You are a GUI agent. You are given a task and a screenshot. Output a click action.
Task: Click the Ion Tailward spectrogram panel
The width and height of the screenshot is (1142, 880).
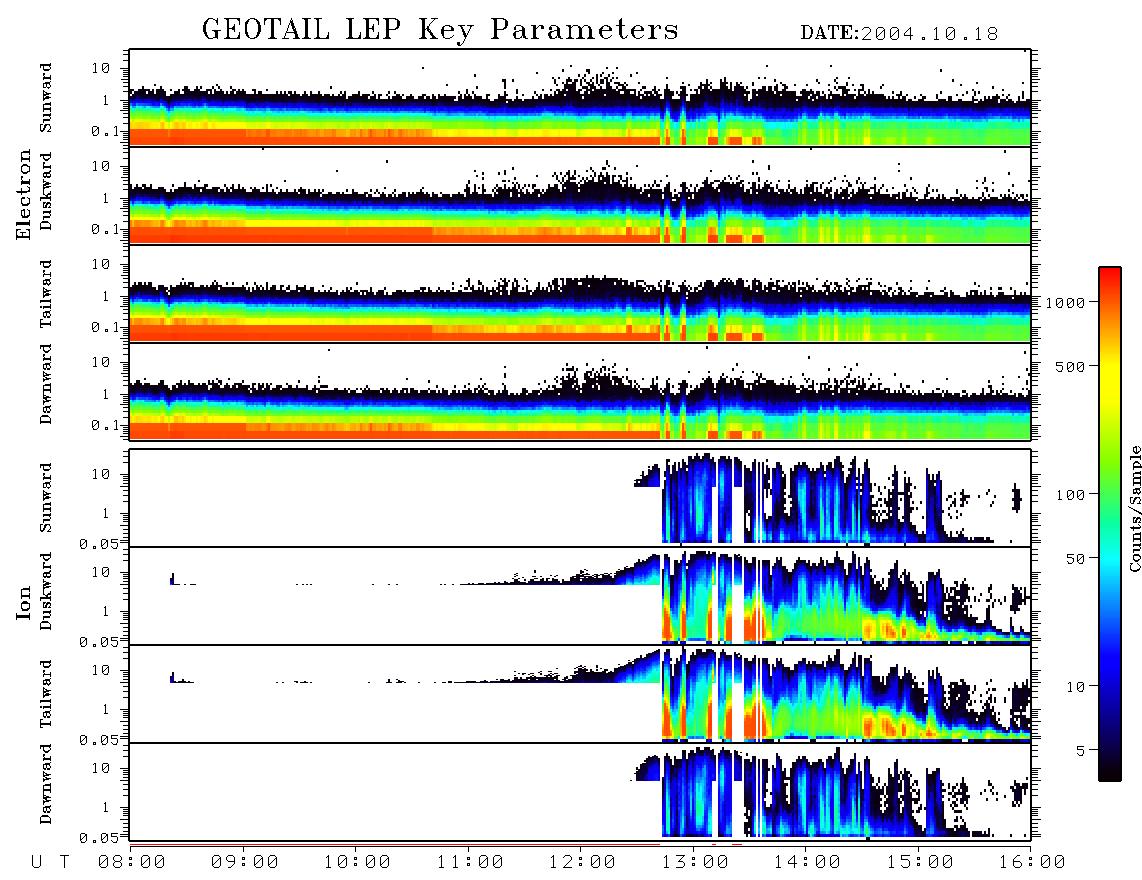[x=580, y=694]
